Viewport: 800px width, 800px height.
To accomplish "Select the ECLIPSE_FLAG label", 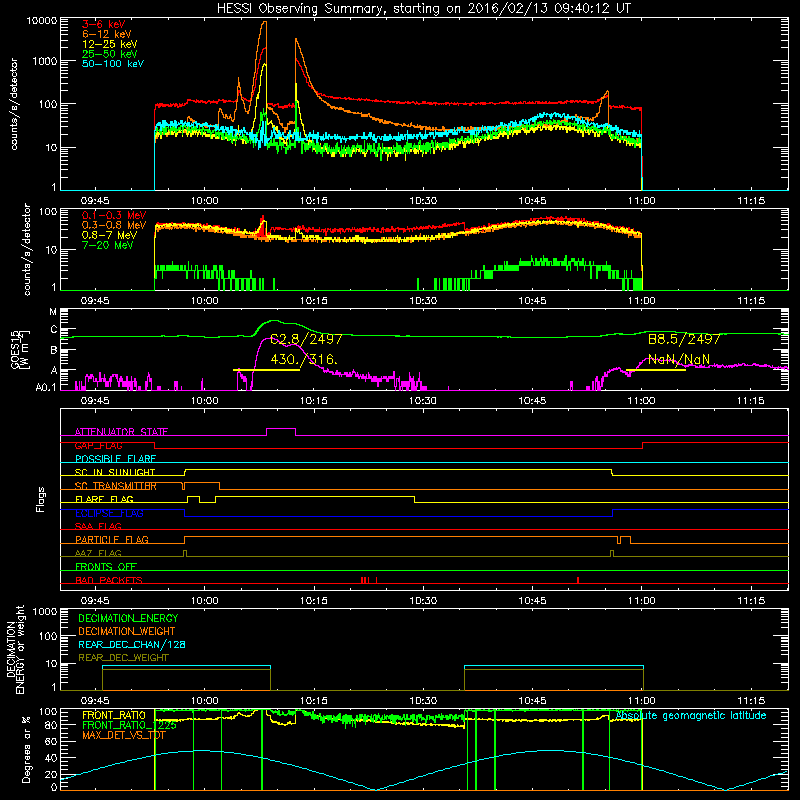I will [109, 513].
